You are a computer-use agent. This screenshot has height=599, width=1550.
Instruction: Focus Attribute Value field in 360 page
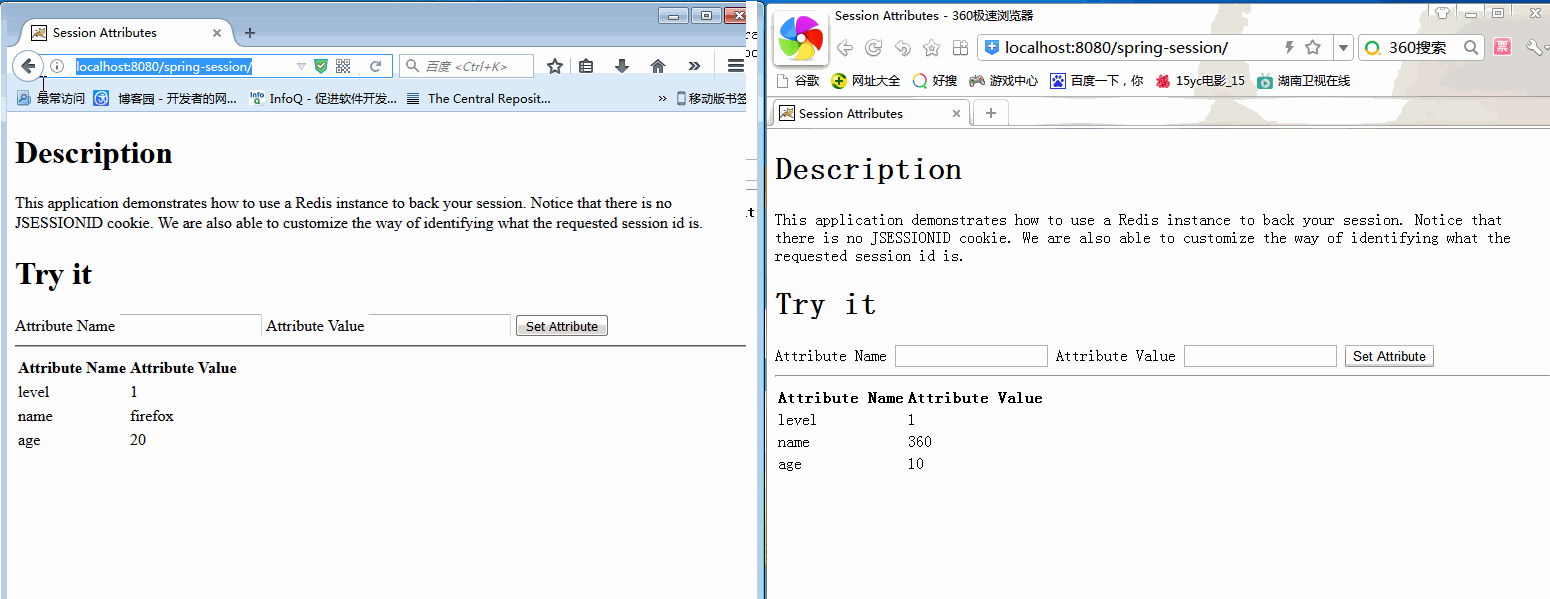point(1260,356)
